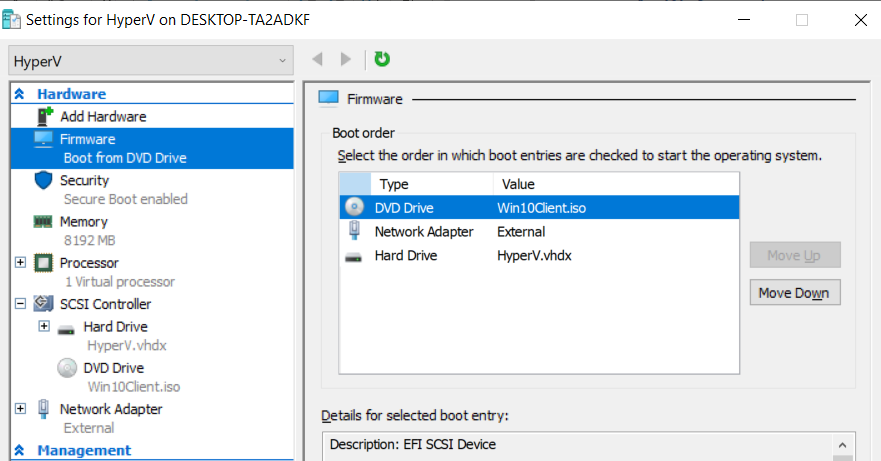Click the Network Adapter icon in boot order
The image size is (881, 461).
coord(354,231)
